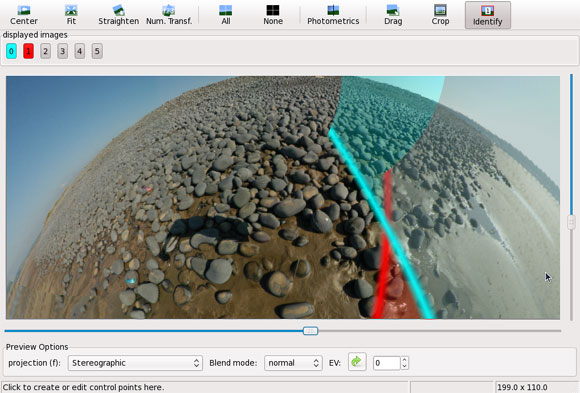The image size is (580, 393).
Task: Toggle display of image 0
Action: pos(11,51)
